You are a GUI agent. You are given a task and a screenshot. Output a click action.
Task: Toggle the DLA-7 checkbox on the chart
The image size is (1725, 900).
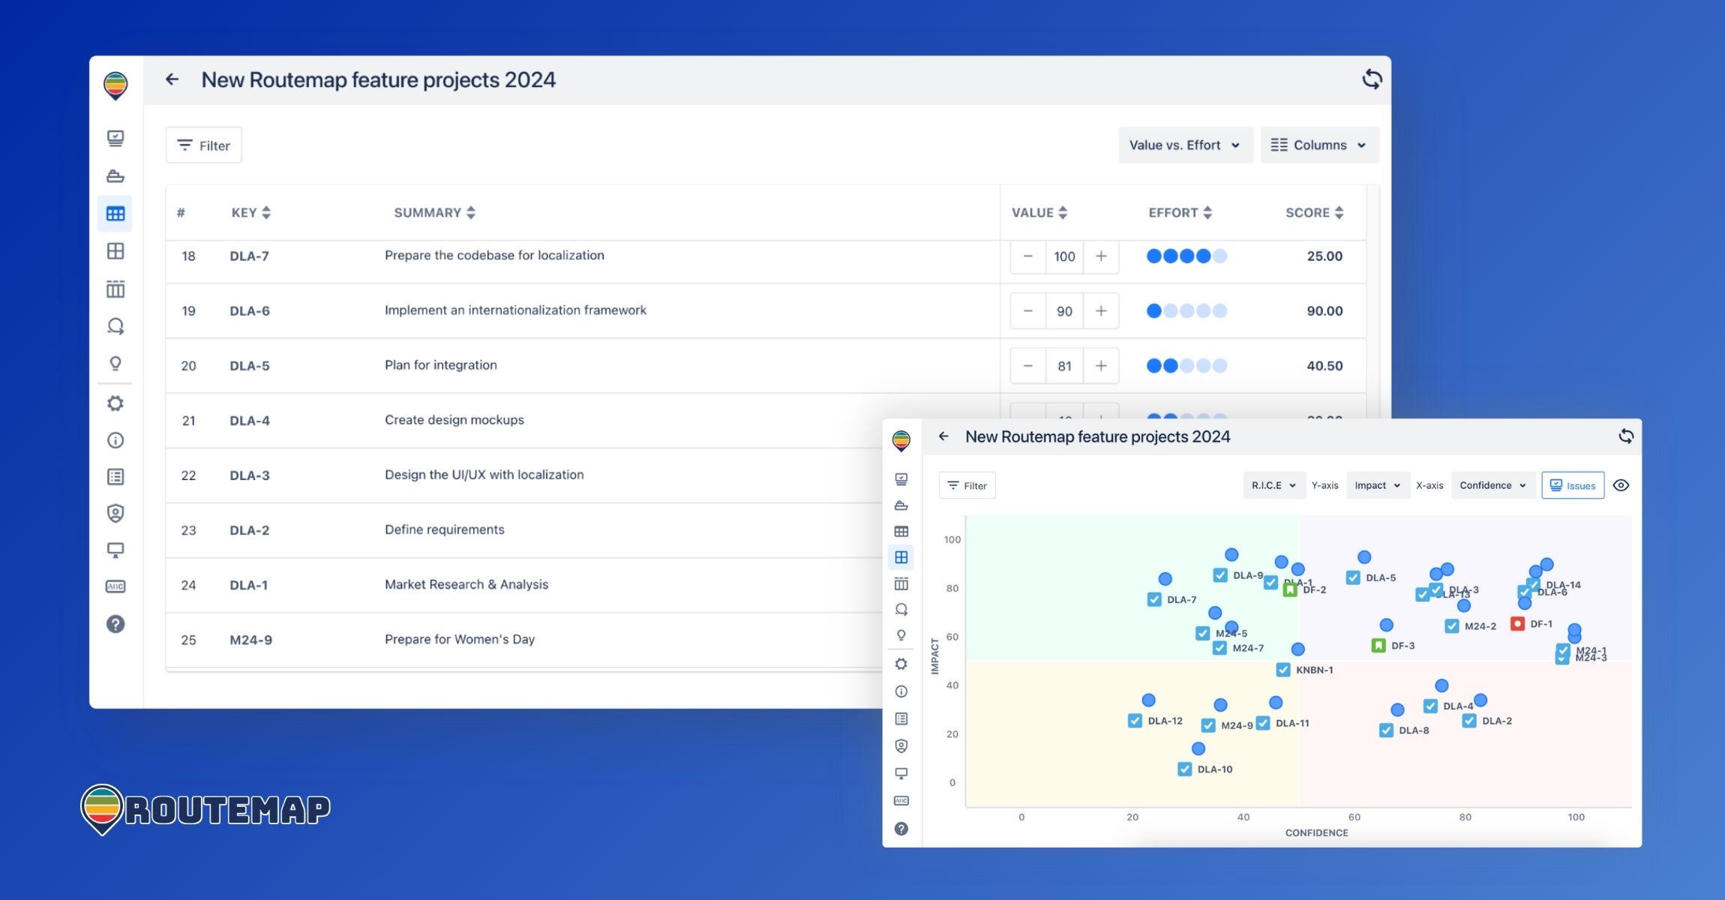tap(1154, 600)
